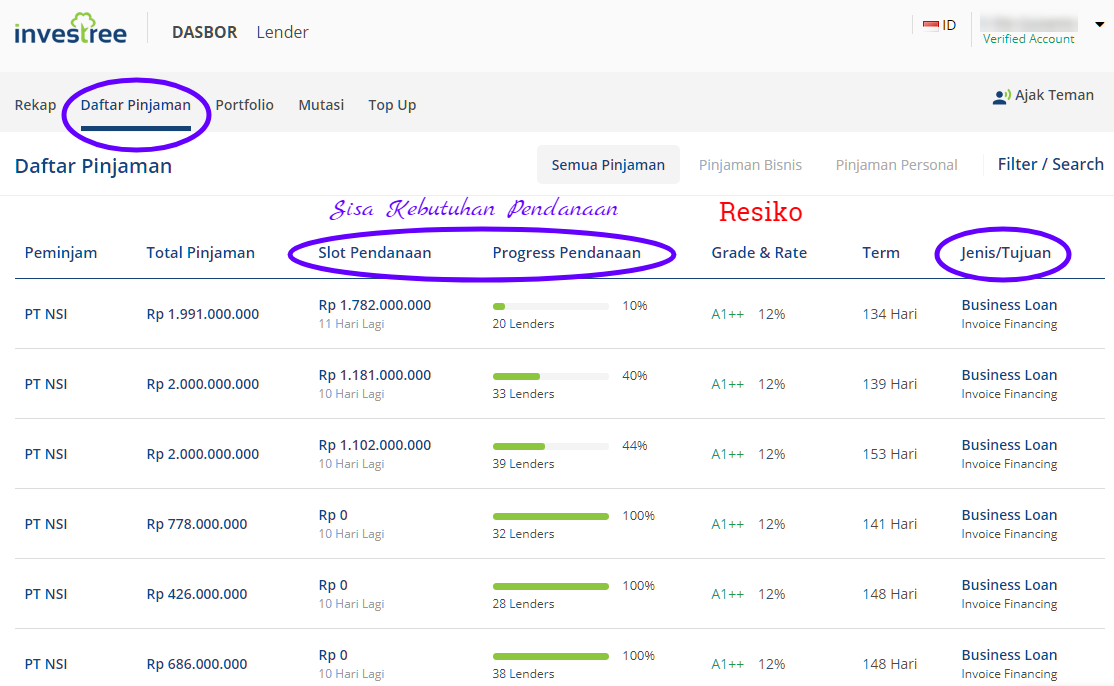
Task: Switch to the Portfolio tab
Action: [x=244, y=104]
